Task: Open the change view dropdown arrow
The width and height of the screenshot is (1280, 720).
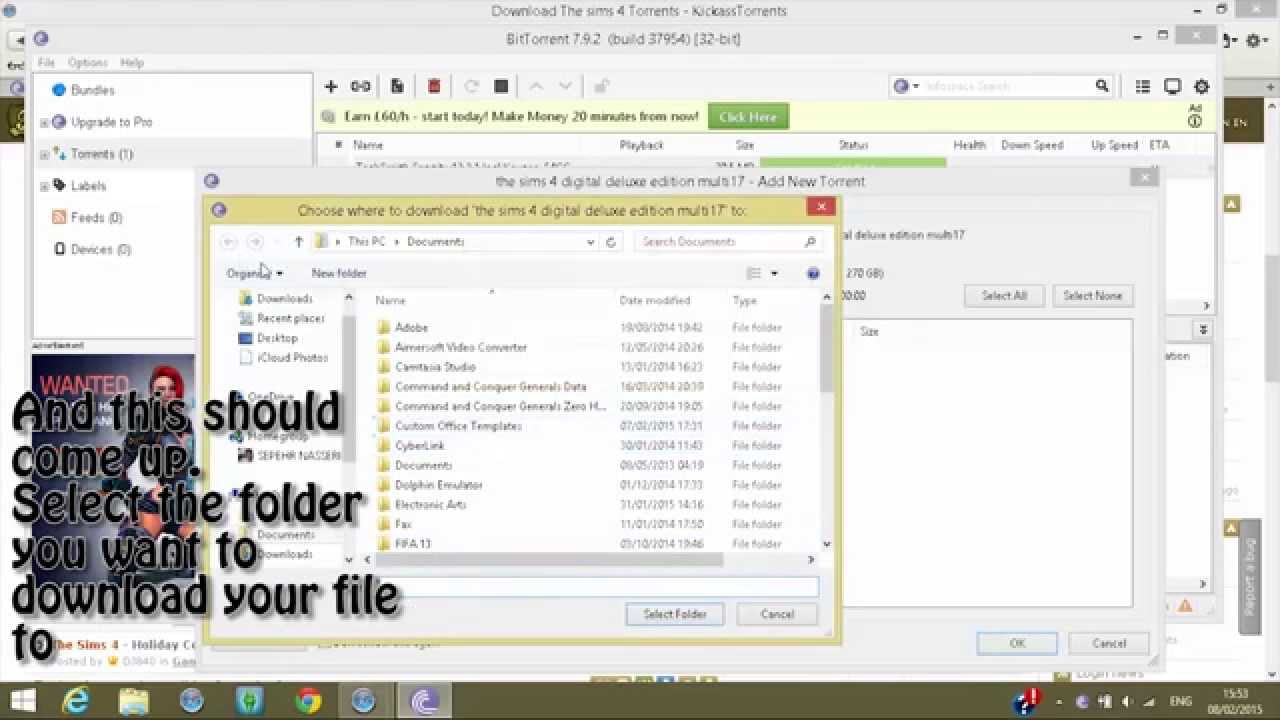Action: [x=774, y=273]
